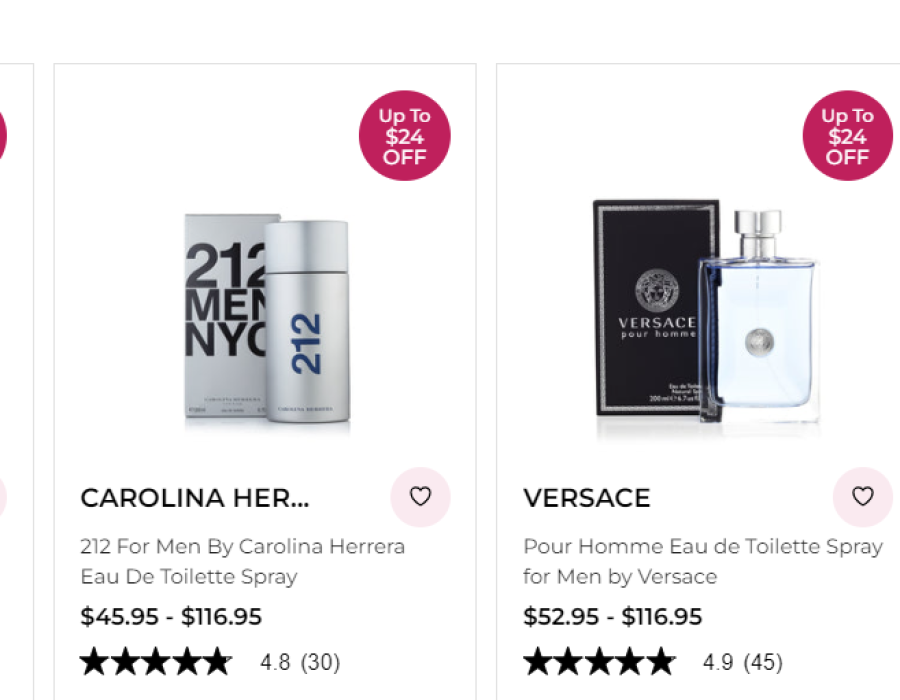The width and height of the screenshot is (900, 700).
Task: Click the star rating for Versace Pour Homme
Action: 598,662
